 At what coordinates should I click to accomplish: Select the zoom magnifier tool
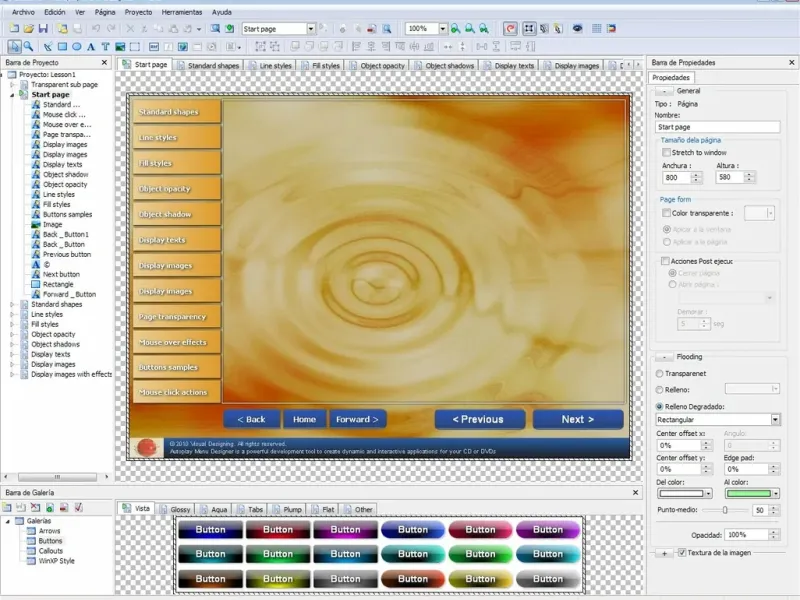tap(28, 46)
